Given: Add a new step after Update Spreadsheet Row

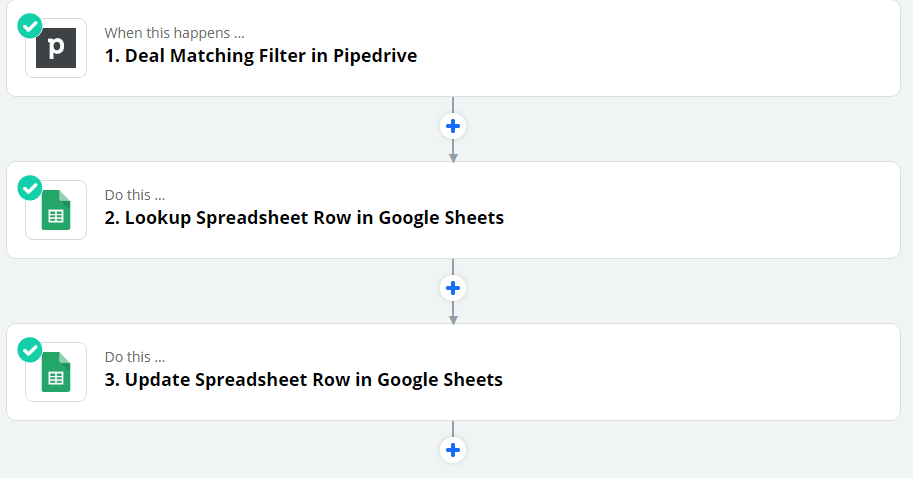Looking at the screenshot, I should coord(453,450).
